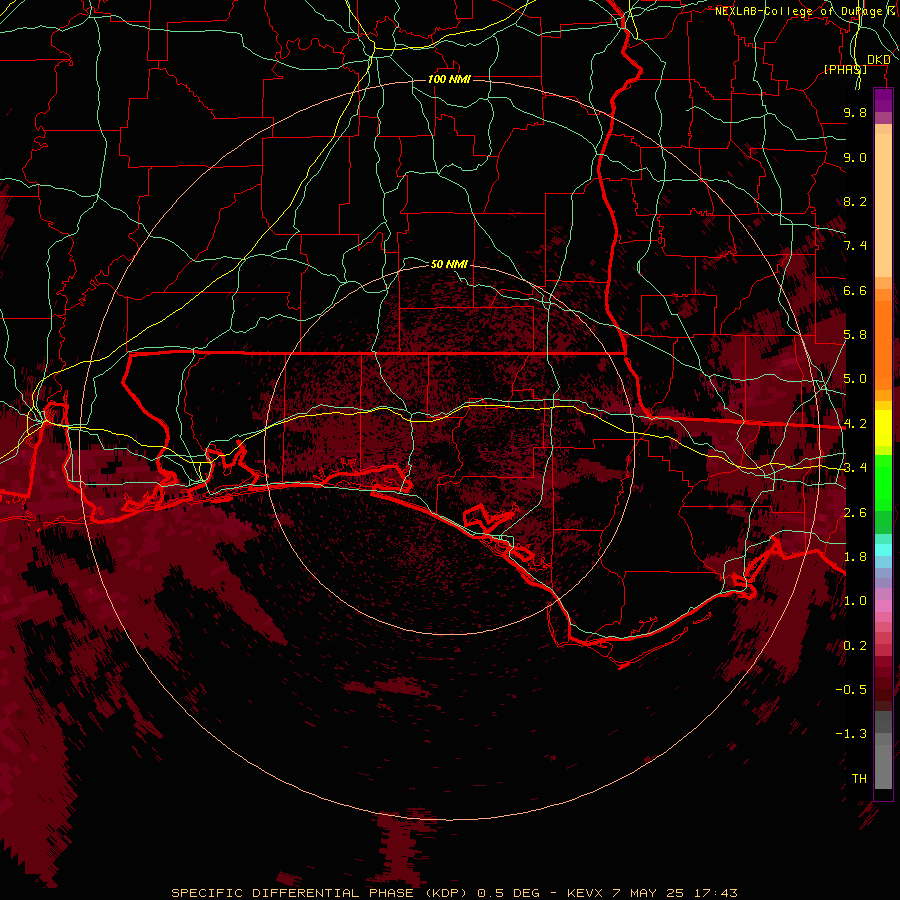Click the "TH" threshold label on legend
The height and width of the screenshot is (900, 900).
(859, 779)
